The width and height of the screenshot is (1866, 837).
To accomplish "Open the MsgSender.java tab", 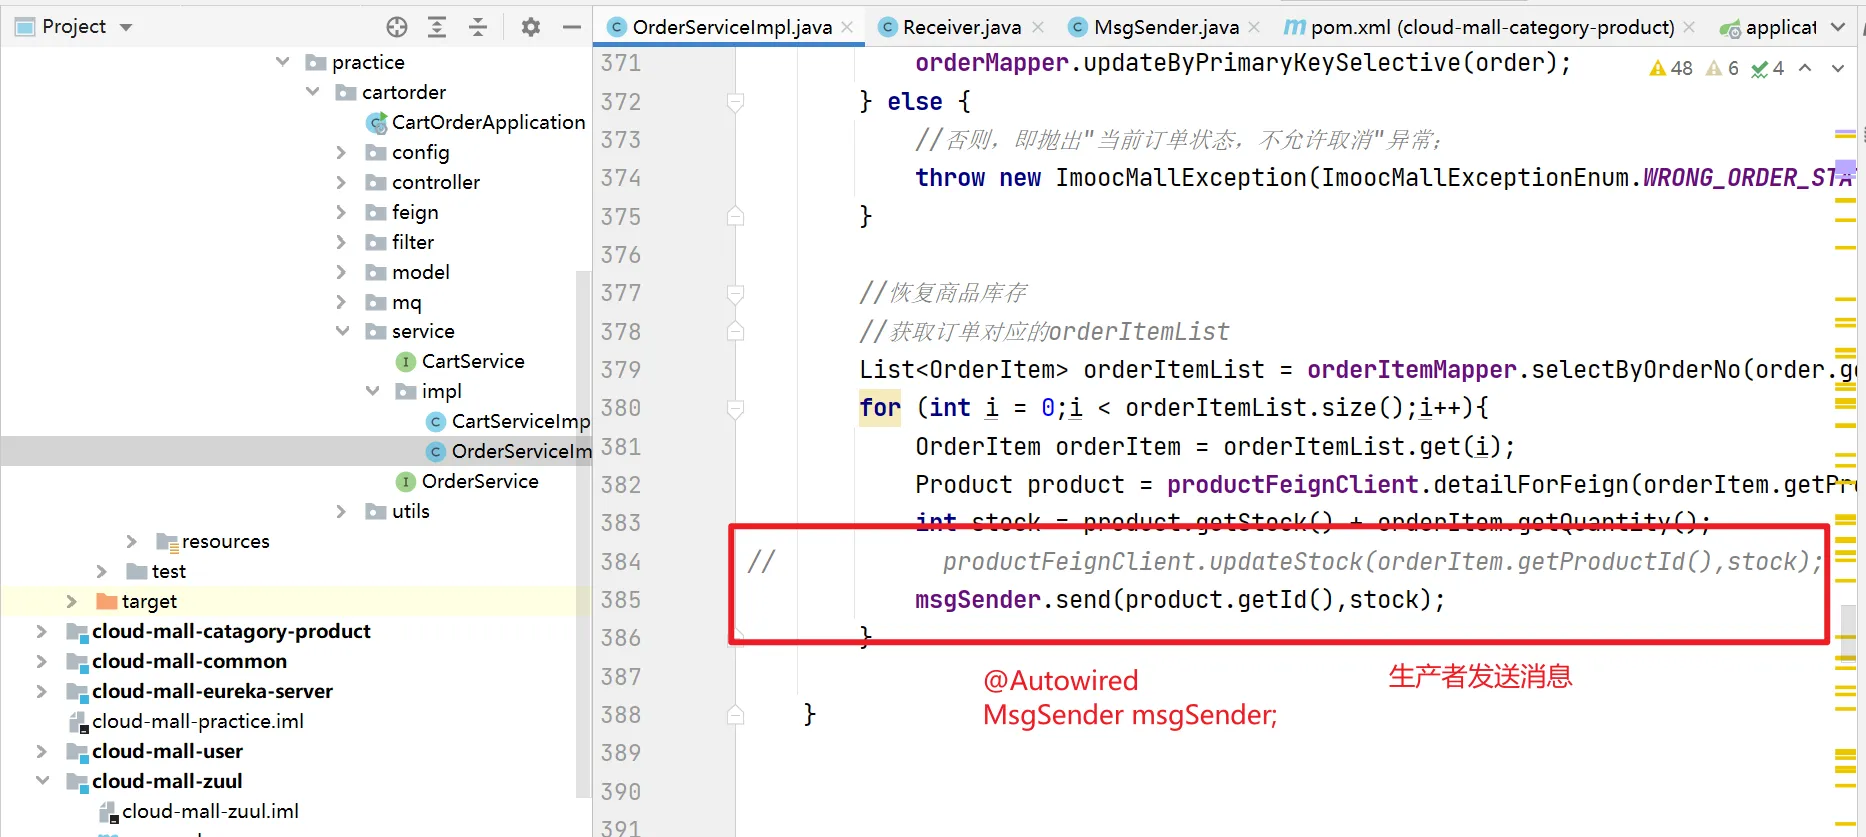I will point(1166,27).
